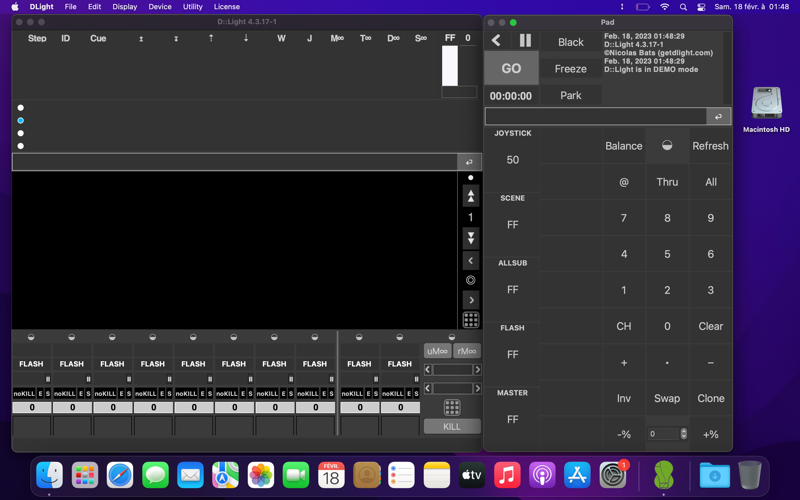Click the concentric circle icon between the arrows

pyautogui.click(x=470, y=280)
